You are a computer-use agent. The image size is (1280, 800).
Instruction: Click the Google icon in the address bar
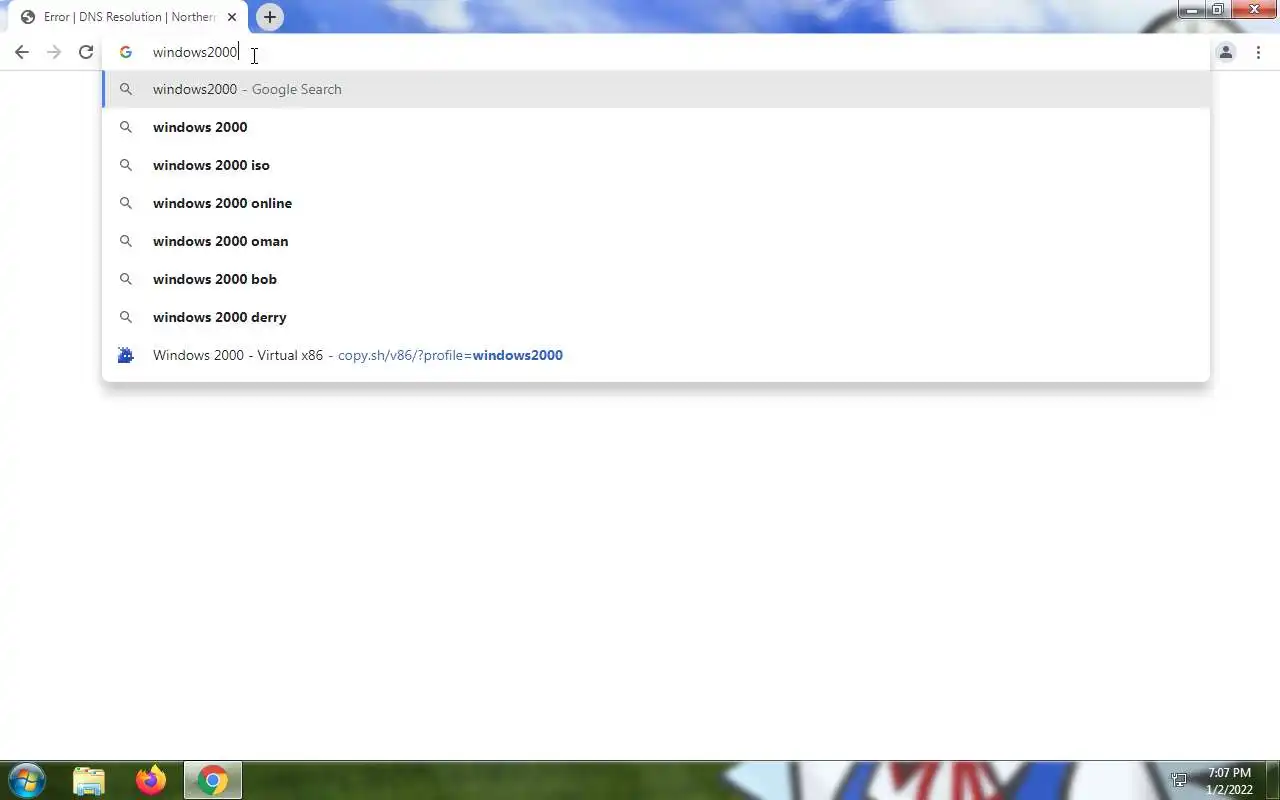click(126, 52)
